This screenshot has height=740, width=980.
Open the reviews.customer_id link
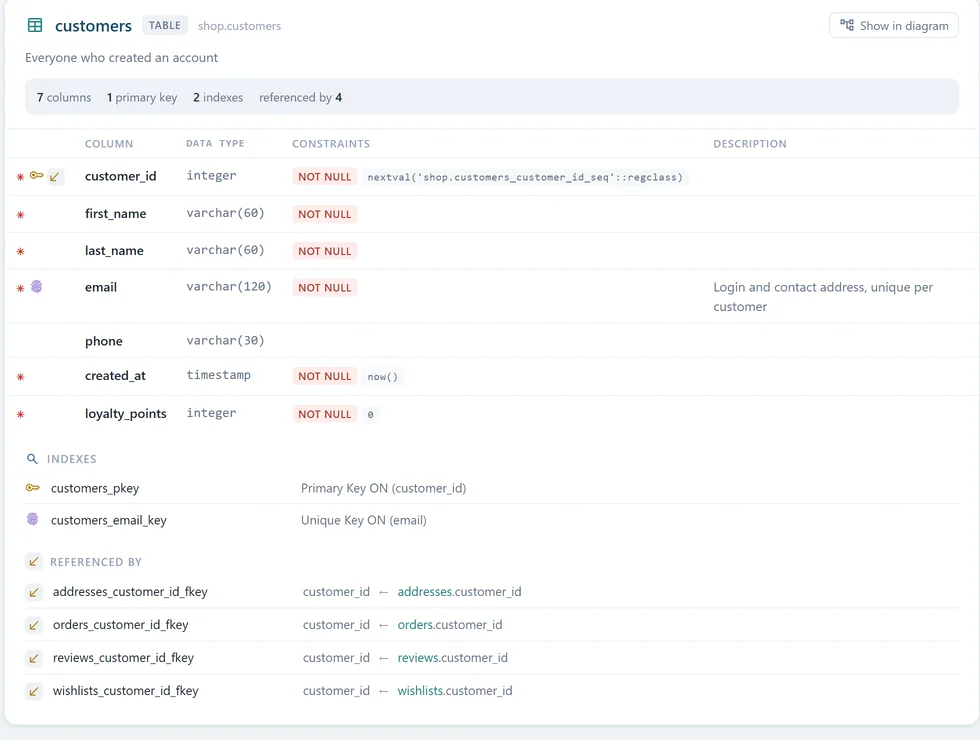pos(452,658)
